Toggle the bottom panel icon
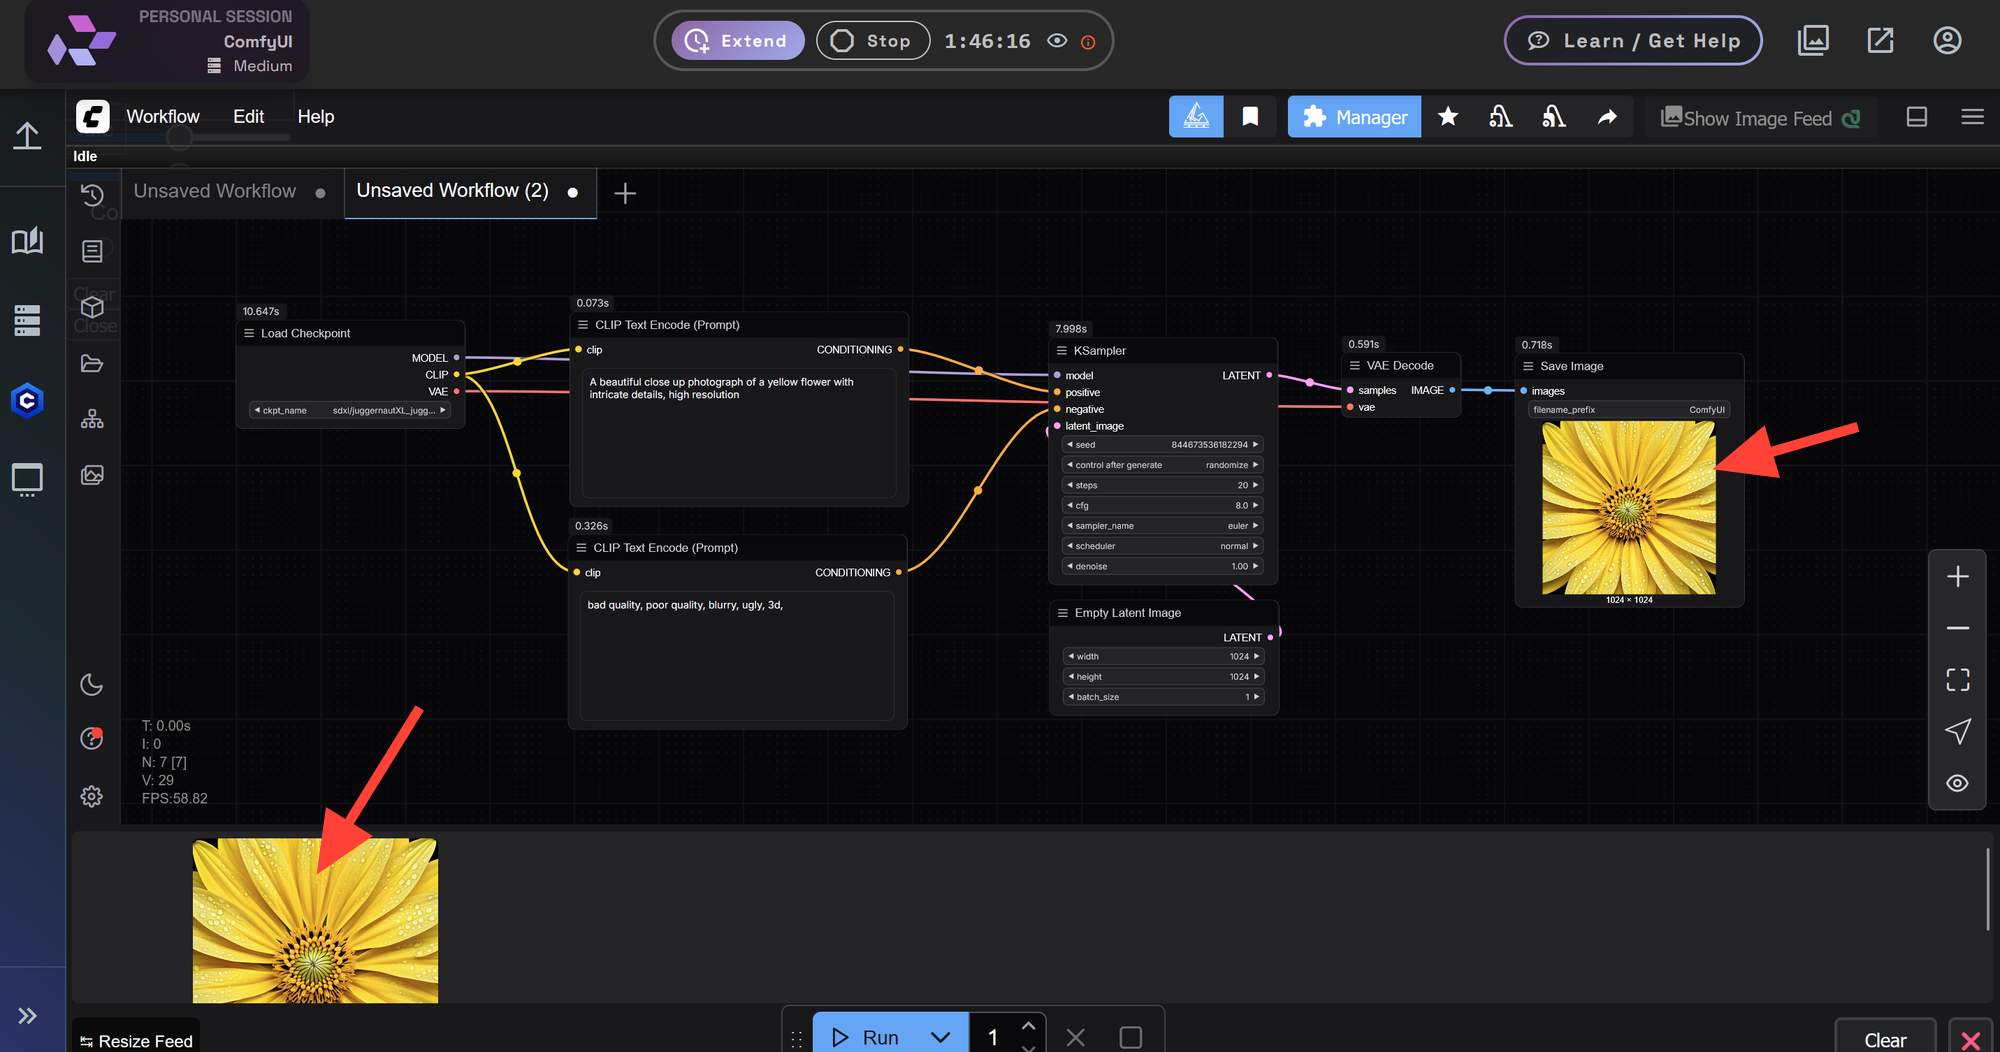Image resolution: width=2000 pixels, height=1052 pixels. click(1917, 117)
